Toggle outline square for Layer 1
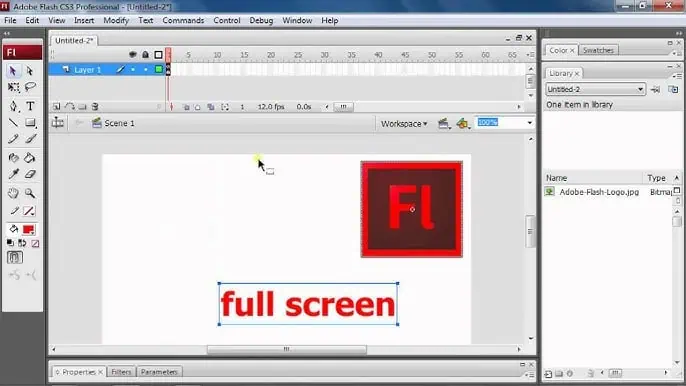 158,69
